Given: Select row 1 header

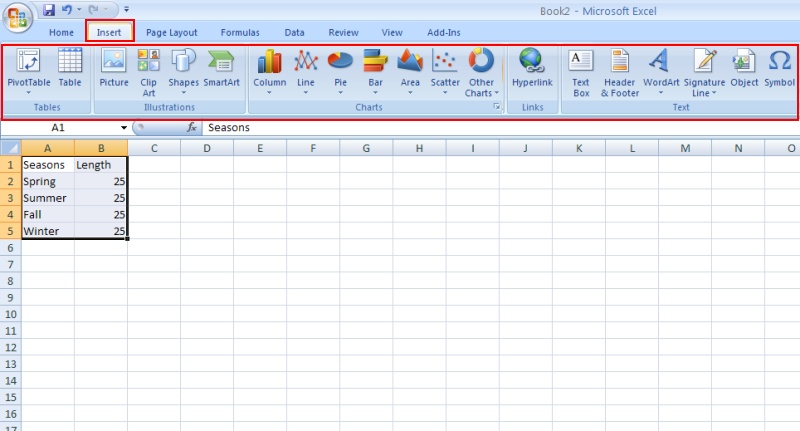Looking at the screenshot, I should click(x=10, y=165).
